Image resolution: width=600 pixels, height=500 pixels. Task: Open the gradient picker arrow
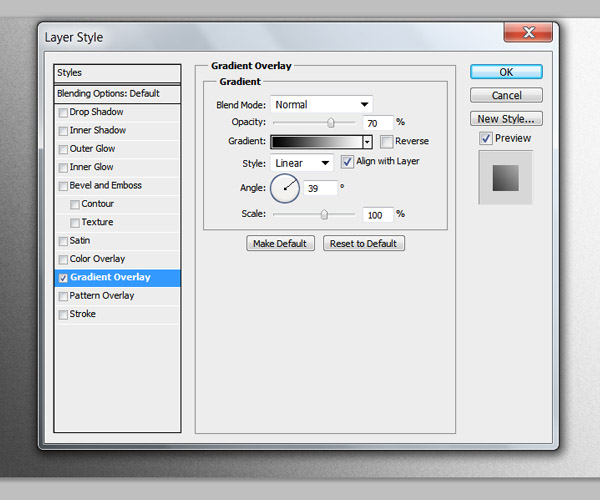[x=367, y=142]
